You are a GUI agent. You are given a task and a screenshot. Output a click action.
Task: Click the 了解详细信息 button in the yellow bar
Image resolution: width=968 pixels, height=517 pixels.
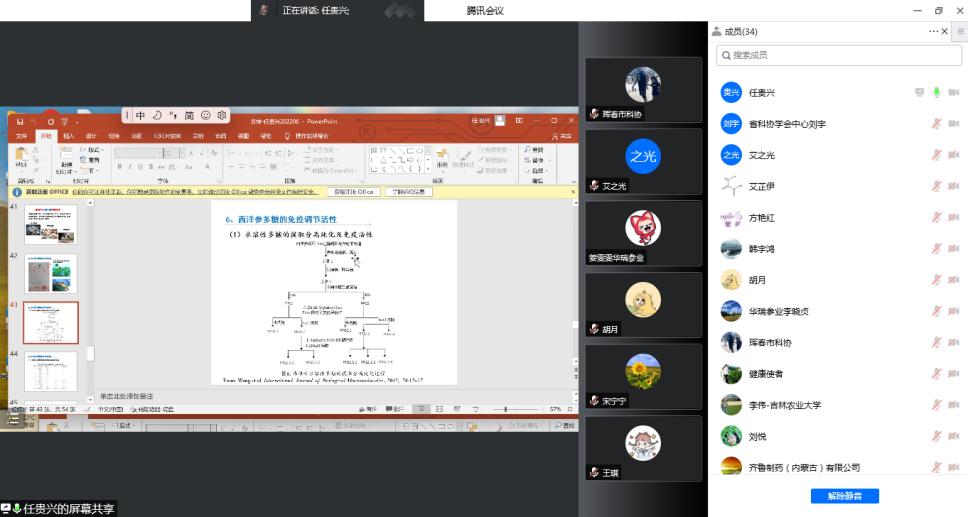pos(407,191)
